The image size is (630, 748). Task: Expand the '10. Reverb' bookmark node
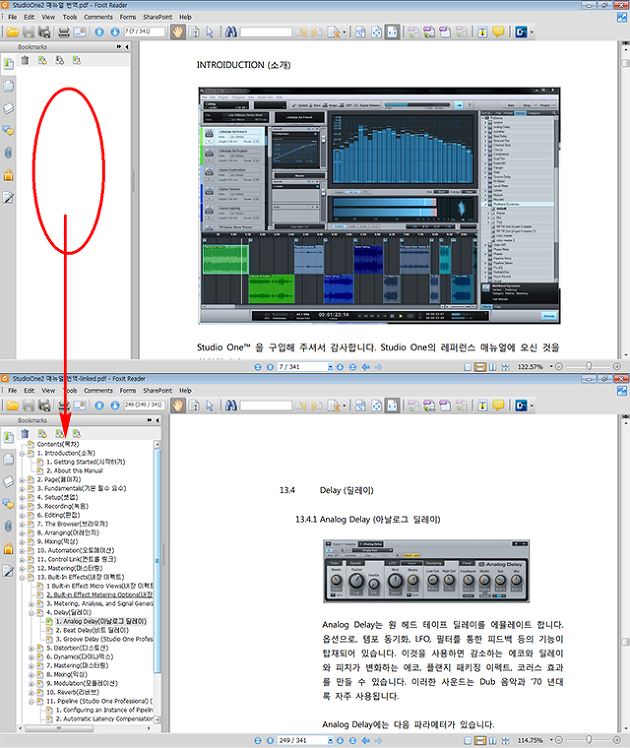(x=31, y=692)
